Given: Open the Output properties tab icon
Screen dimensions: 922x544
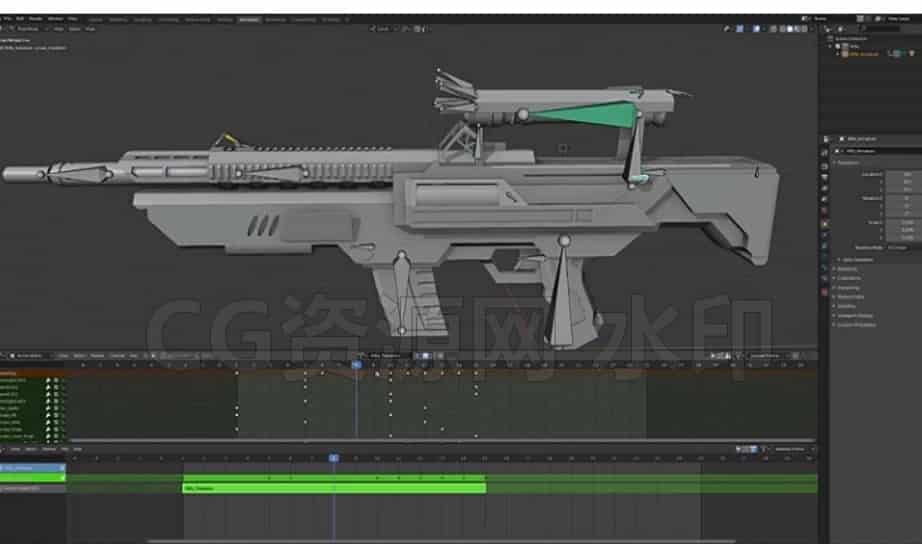Looking at the screenshot, I should pos(824,178).
